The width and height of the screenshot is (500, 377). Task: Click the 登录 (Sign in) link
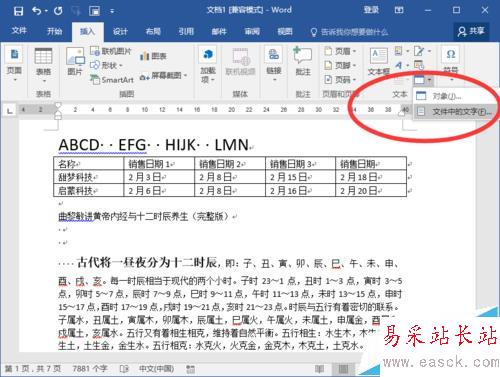[x=371, y=10]
